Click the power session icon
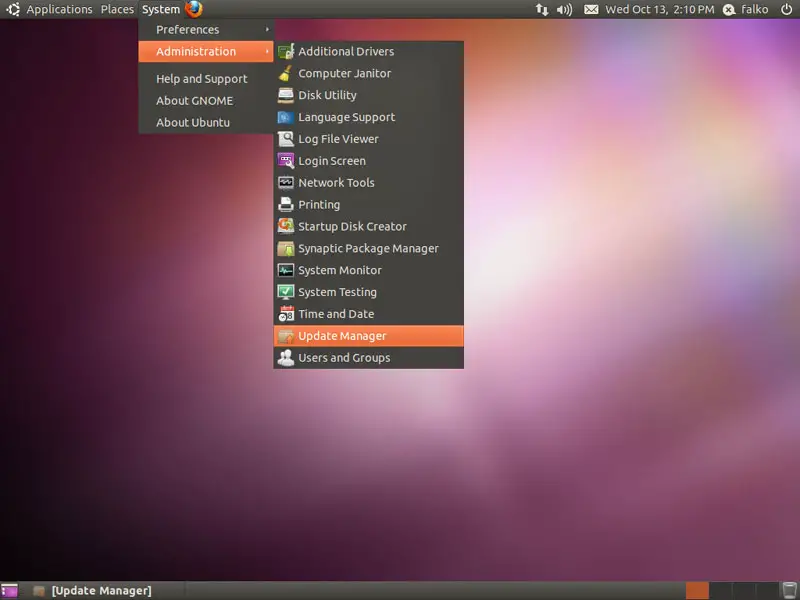Image resolution: width=800 pixels, height=600 pixels. (x=786, y=9)
